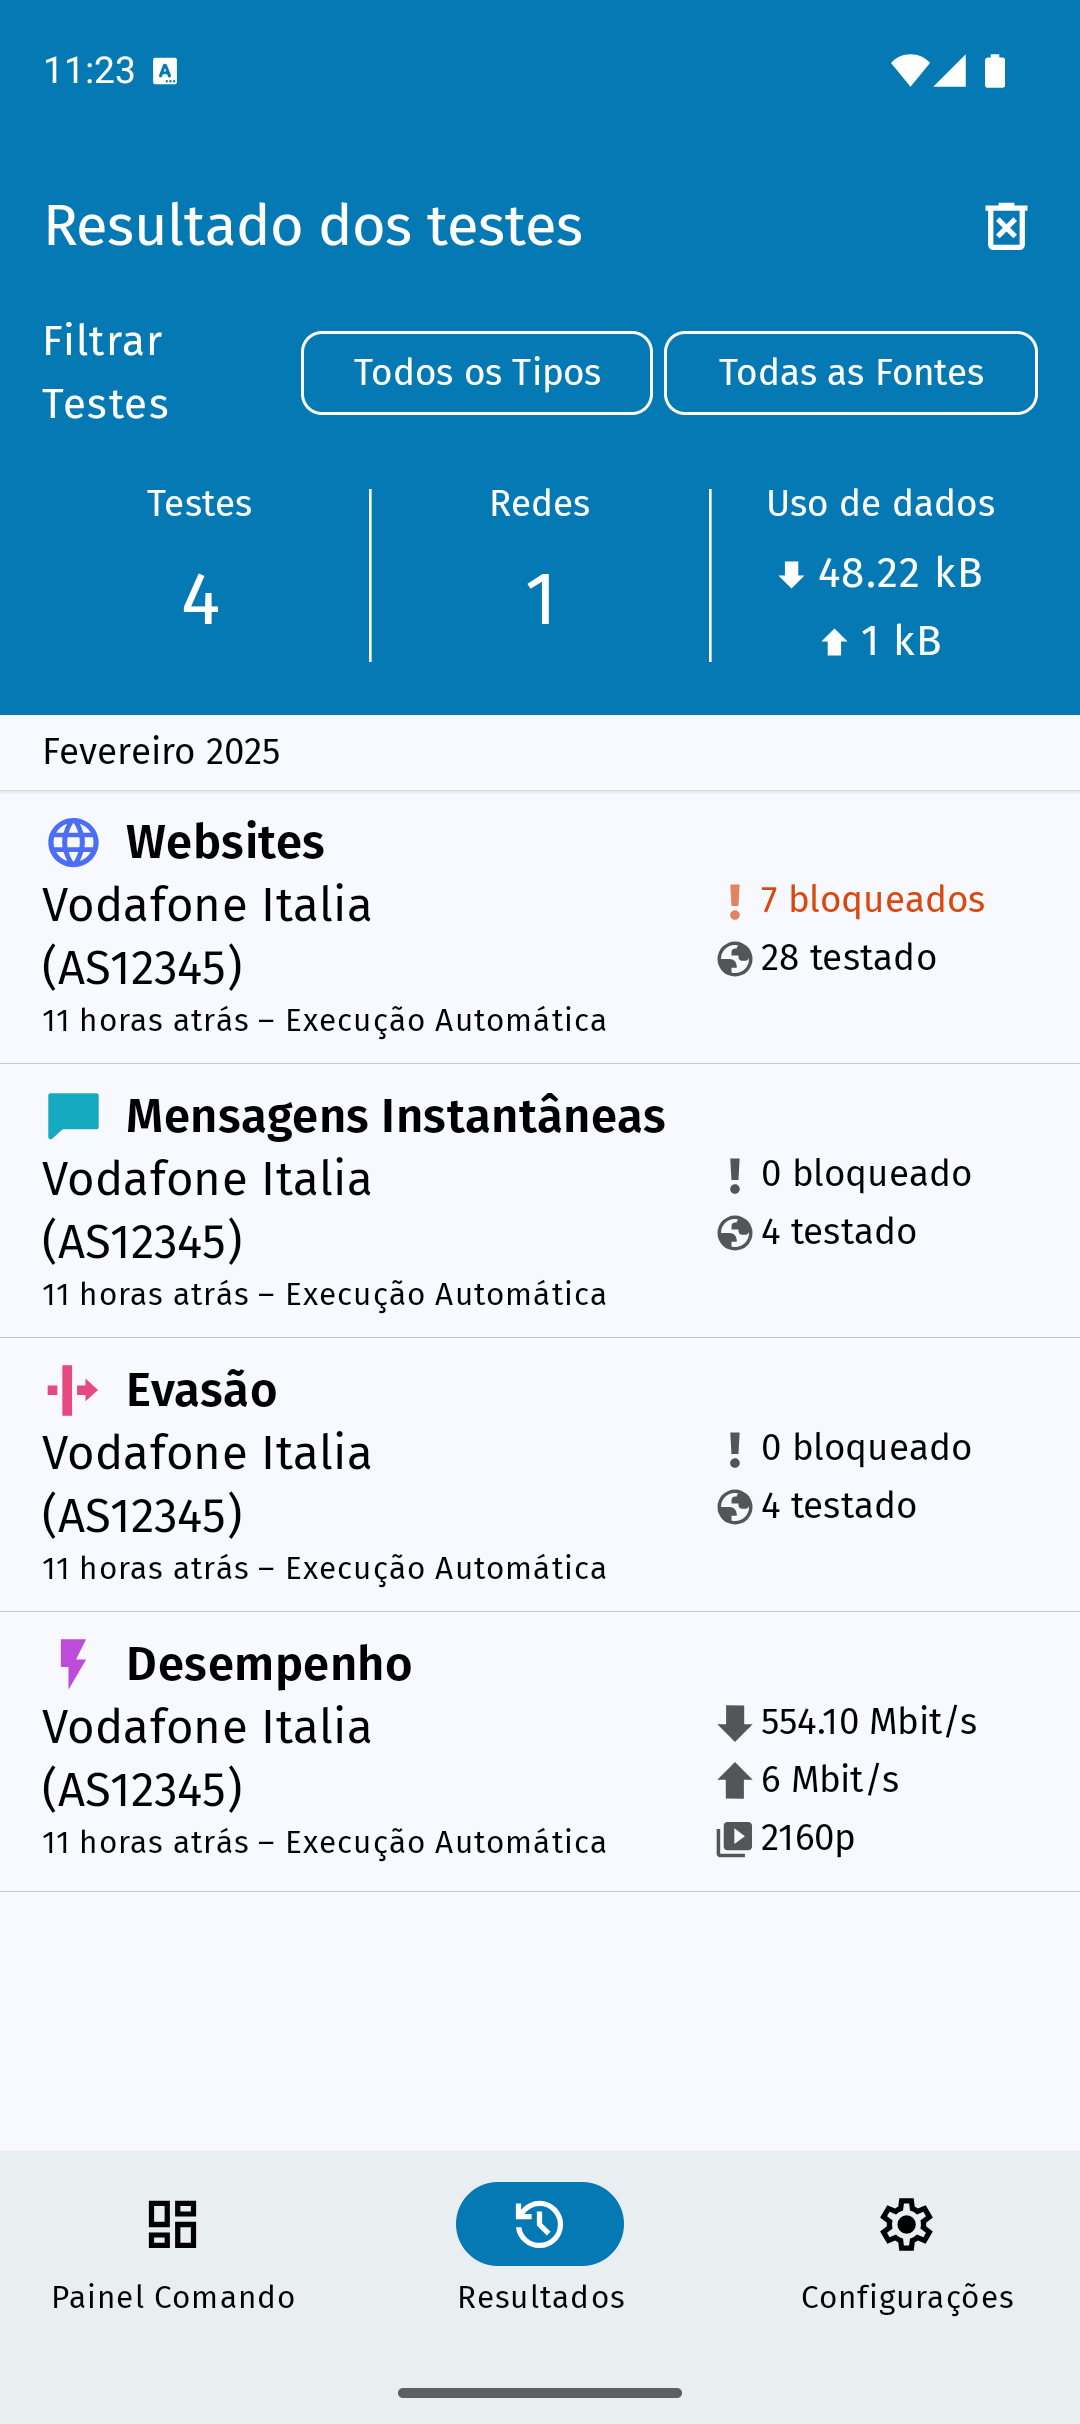Switch to the Configurações tab label
Screen dimensions: 1080x2424
click(907, 2297)
